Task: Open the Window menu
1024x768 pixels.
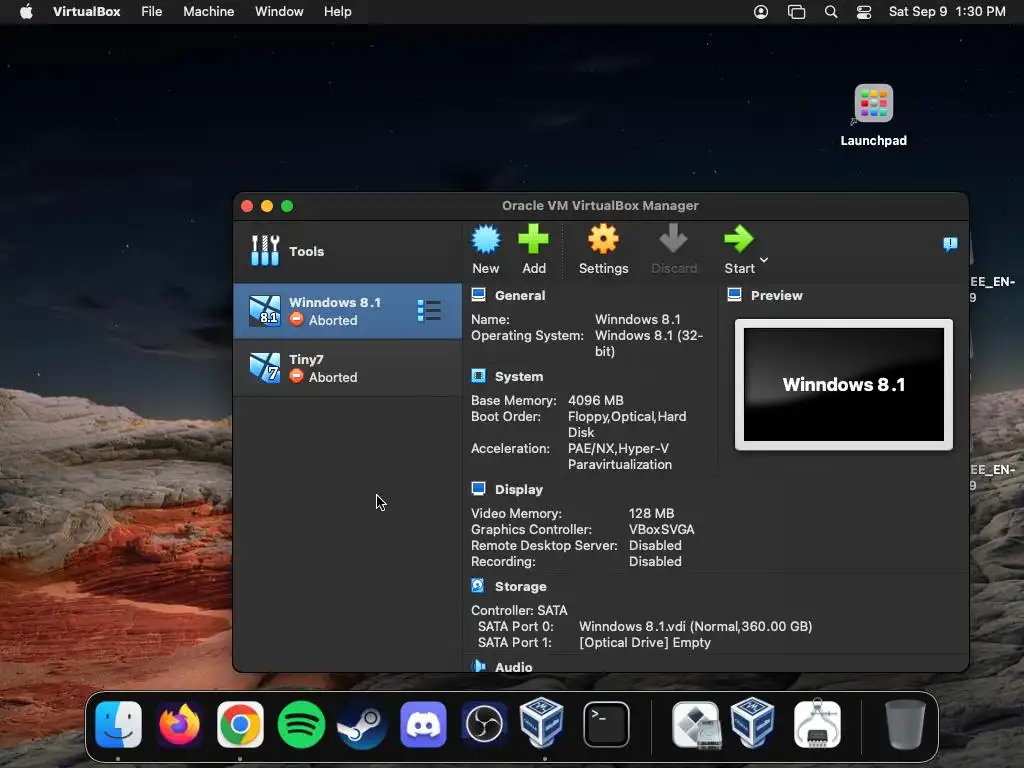Action: click(x=279, y=12)
